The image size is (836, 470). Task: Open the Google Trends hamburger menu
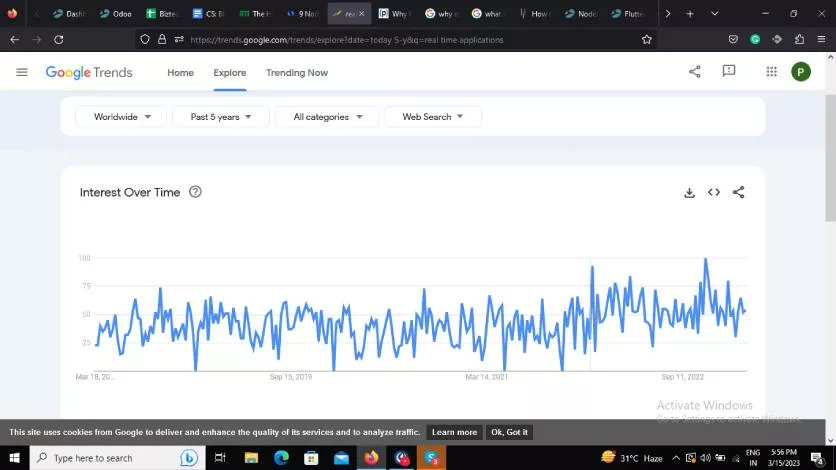[x=22, y=72]
